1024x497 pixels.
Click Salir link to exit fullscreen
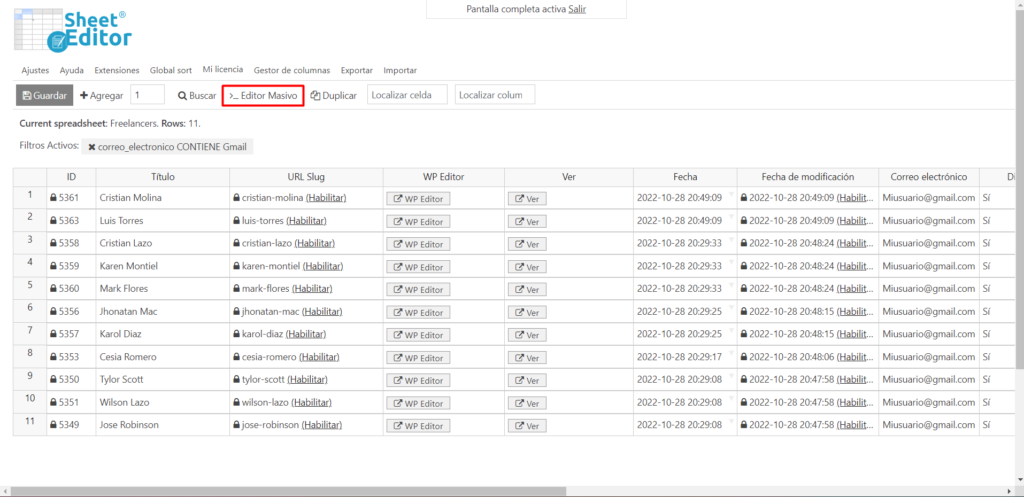coord(577,9)
